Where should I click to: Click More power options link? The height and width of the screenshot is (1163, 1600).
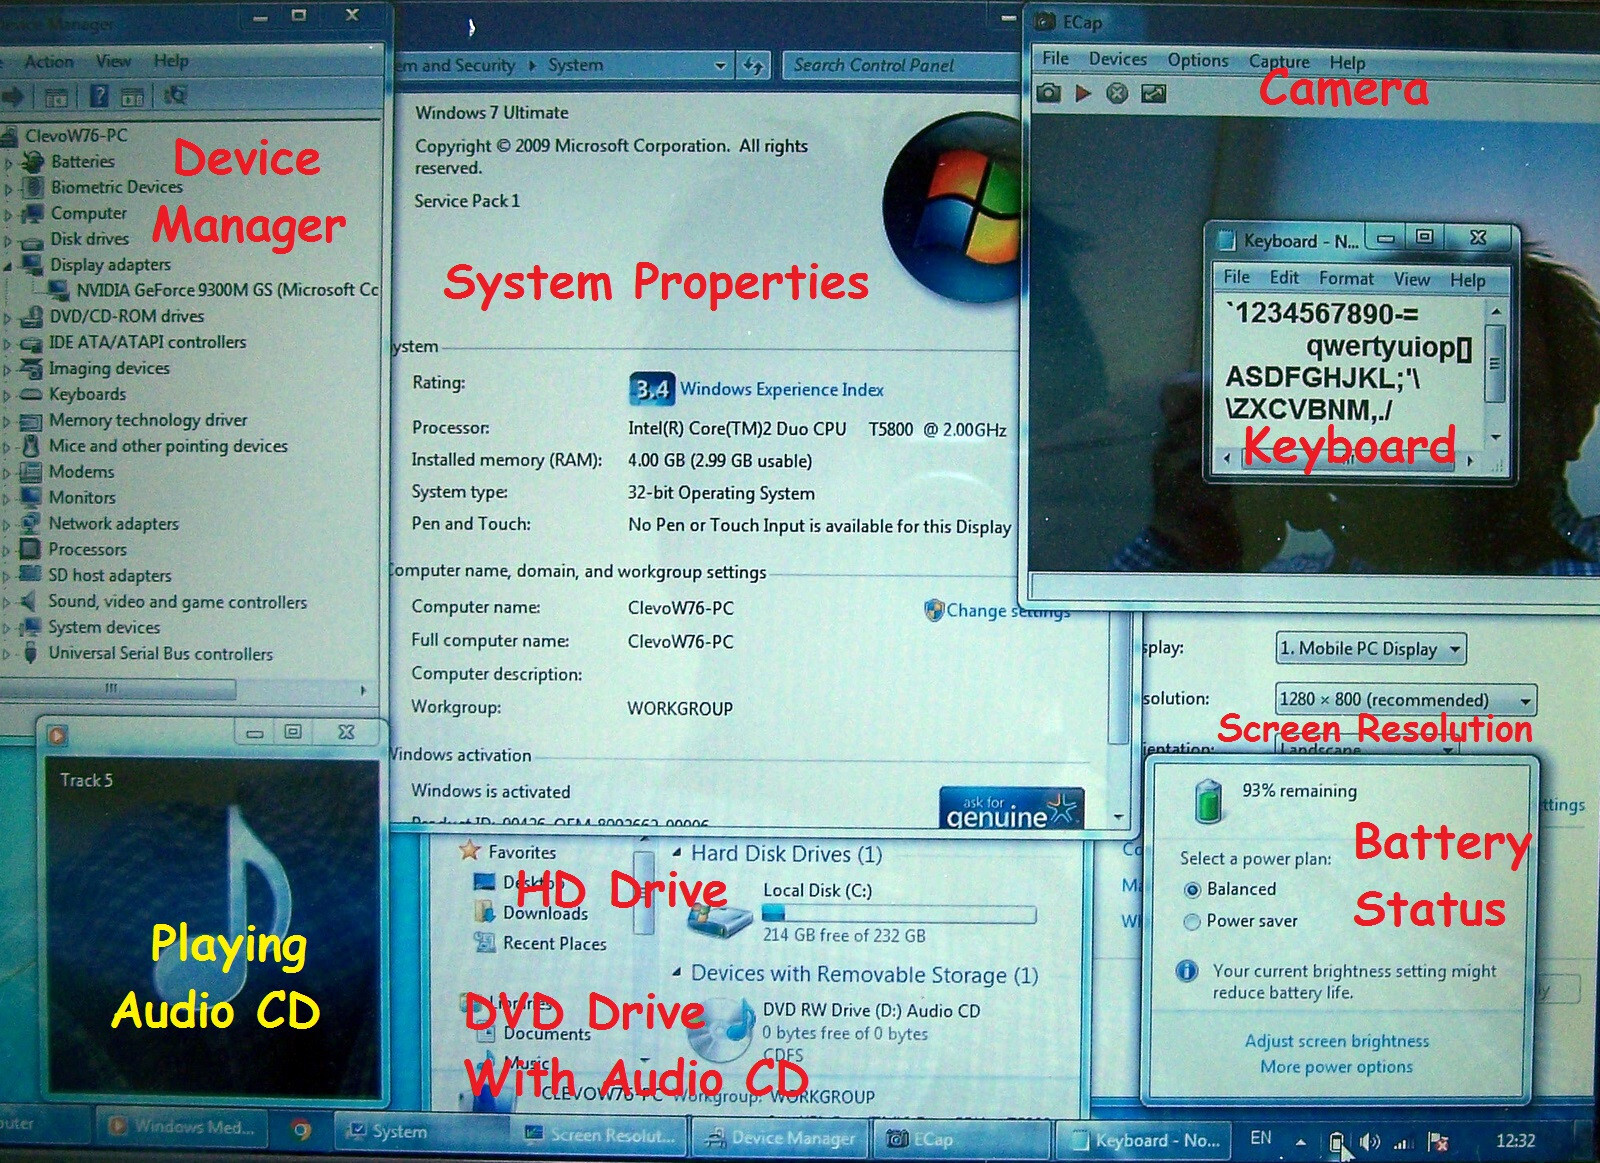click(1336, 1067)
